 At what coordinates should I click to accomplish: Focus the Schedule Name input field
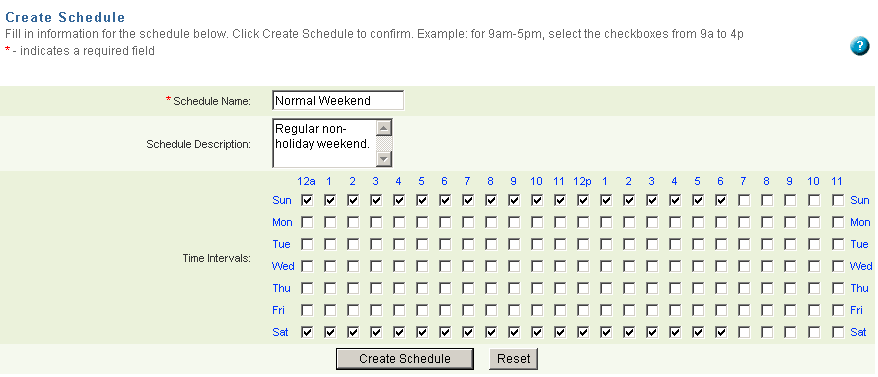(x=338, y=101)
